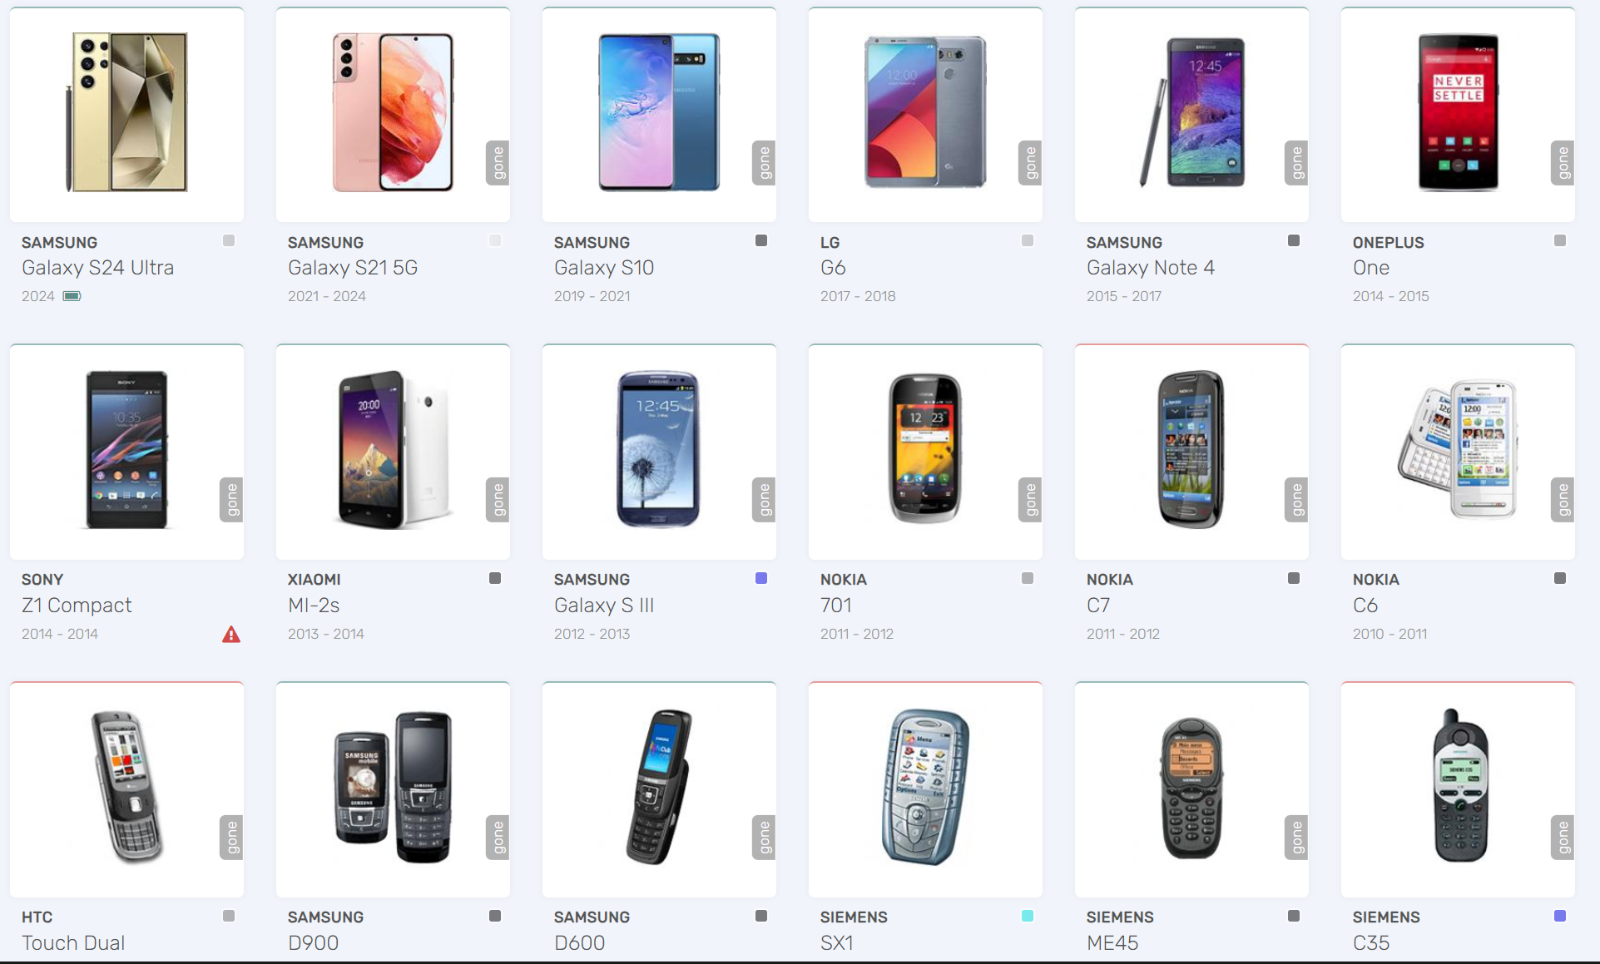Click the 'gone' tag on Galaxy S21 5G
This screenshot has width=1600, height=964.
pyautogui.click(x=498, y=163)
